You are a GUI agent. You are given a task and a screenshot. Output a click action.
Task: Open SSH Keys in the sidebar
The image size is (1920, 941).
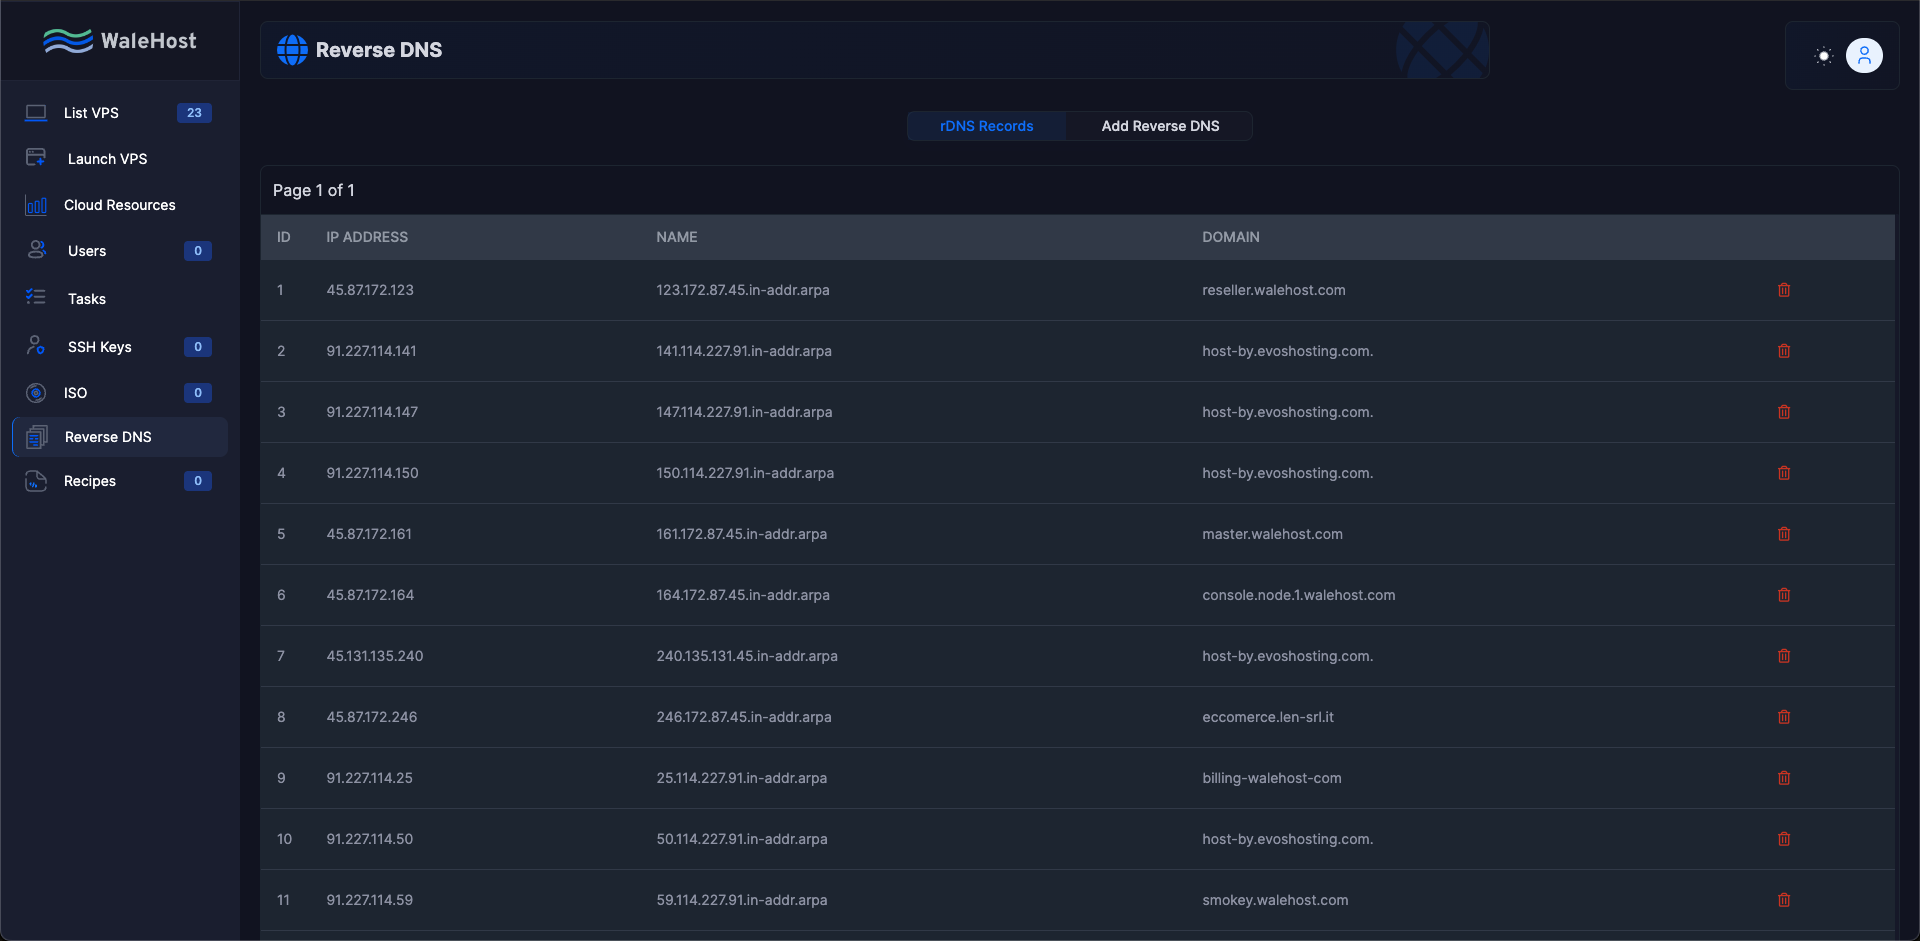point(120,347)
